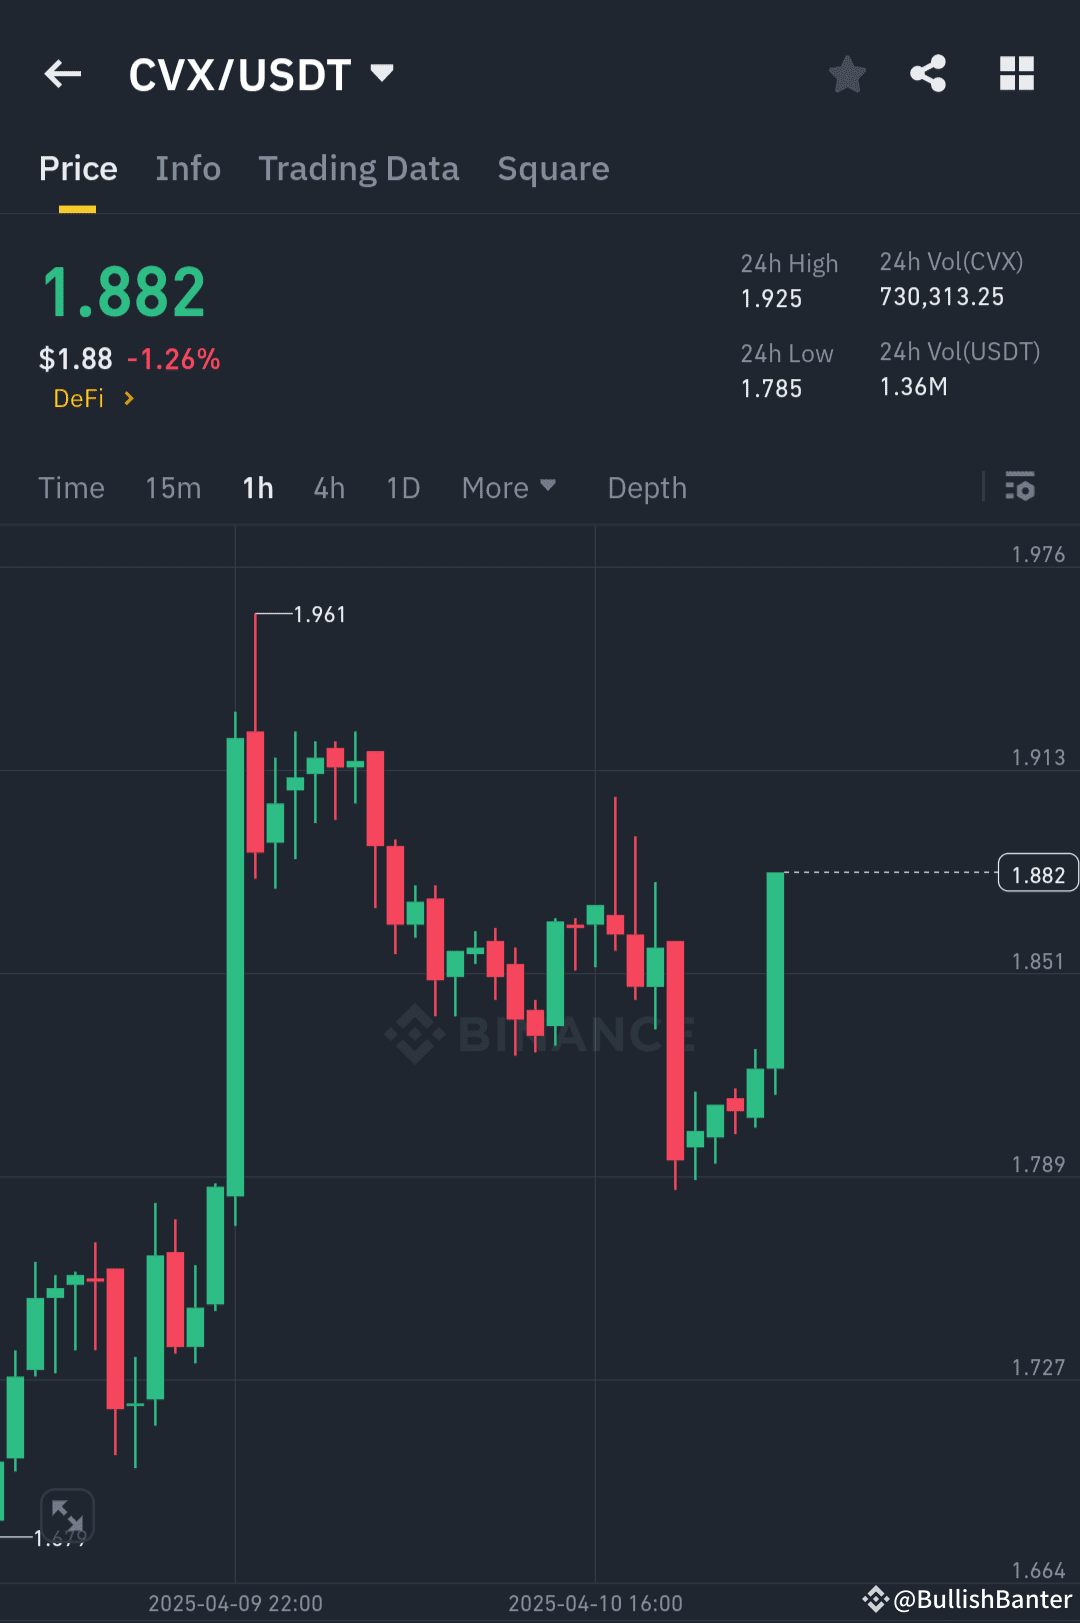Screen dimensions: 1080x1623
Task: Expand the More timeframes dropdown
Action: [x=509, y=487]
